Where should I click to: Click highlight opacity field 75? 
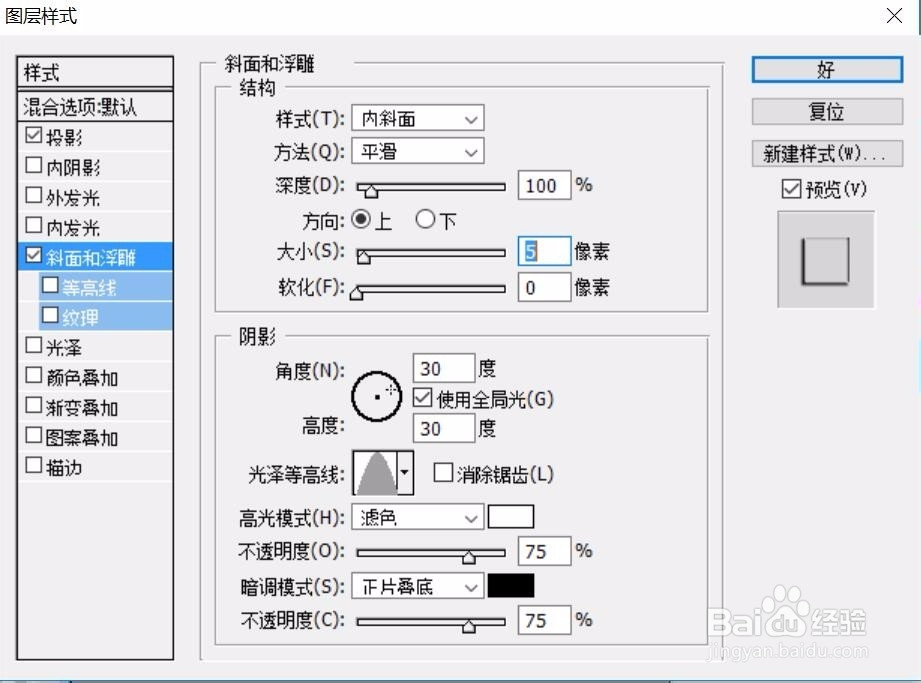544,551
